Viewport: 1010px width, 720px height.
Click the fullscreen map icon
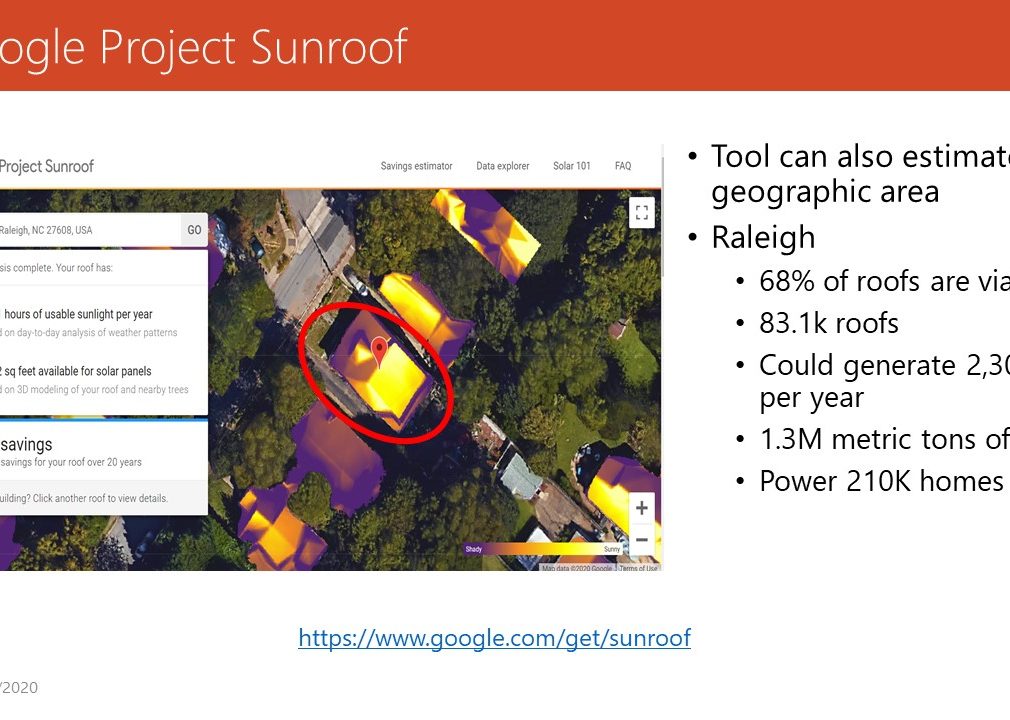[x=641, y=212]
